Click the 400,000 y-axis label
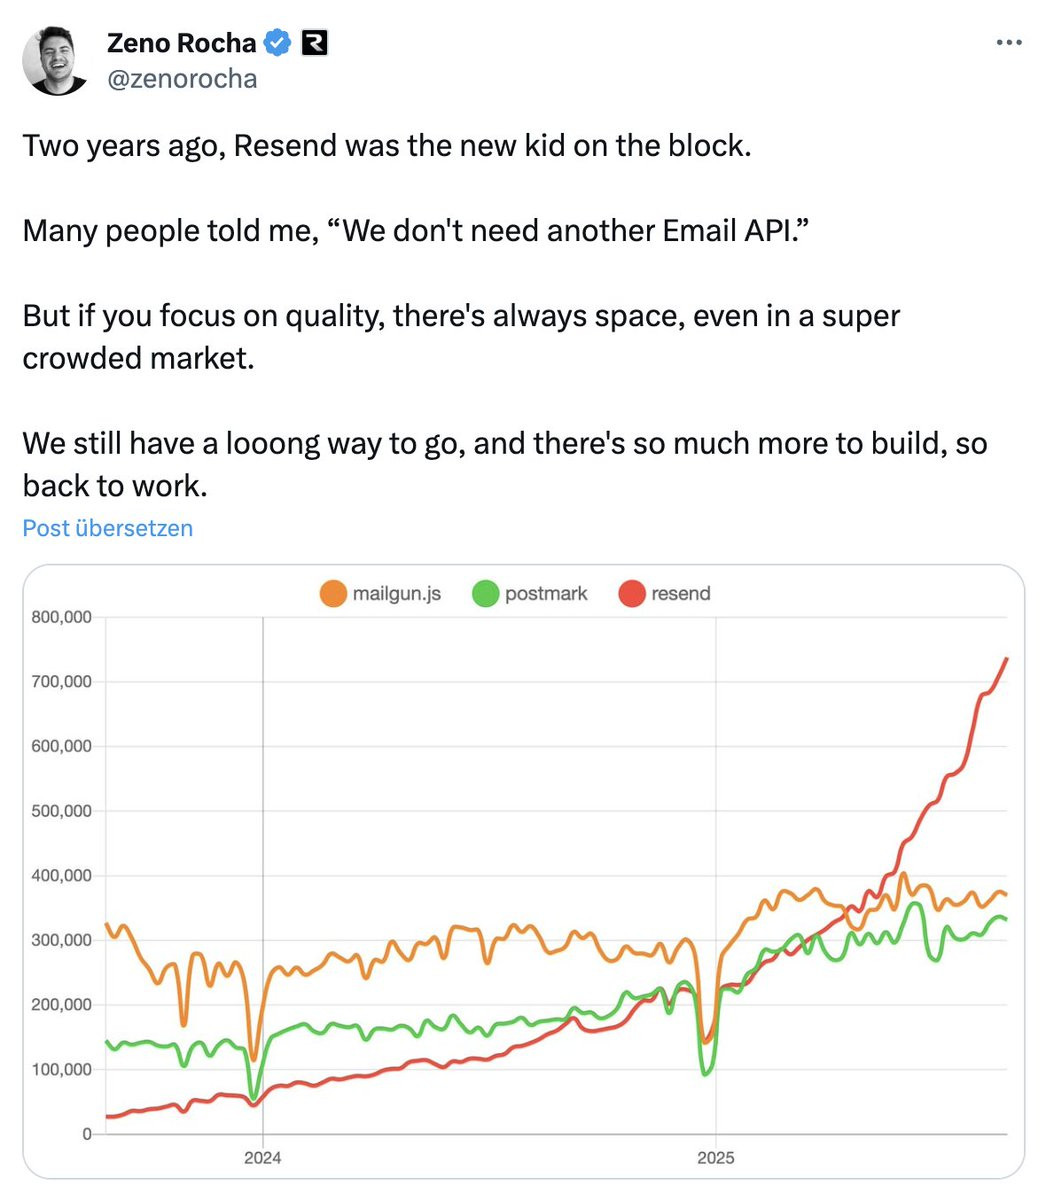The width and height of the screenshot is (1046, 1200). (62, 876)
